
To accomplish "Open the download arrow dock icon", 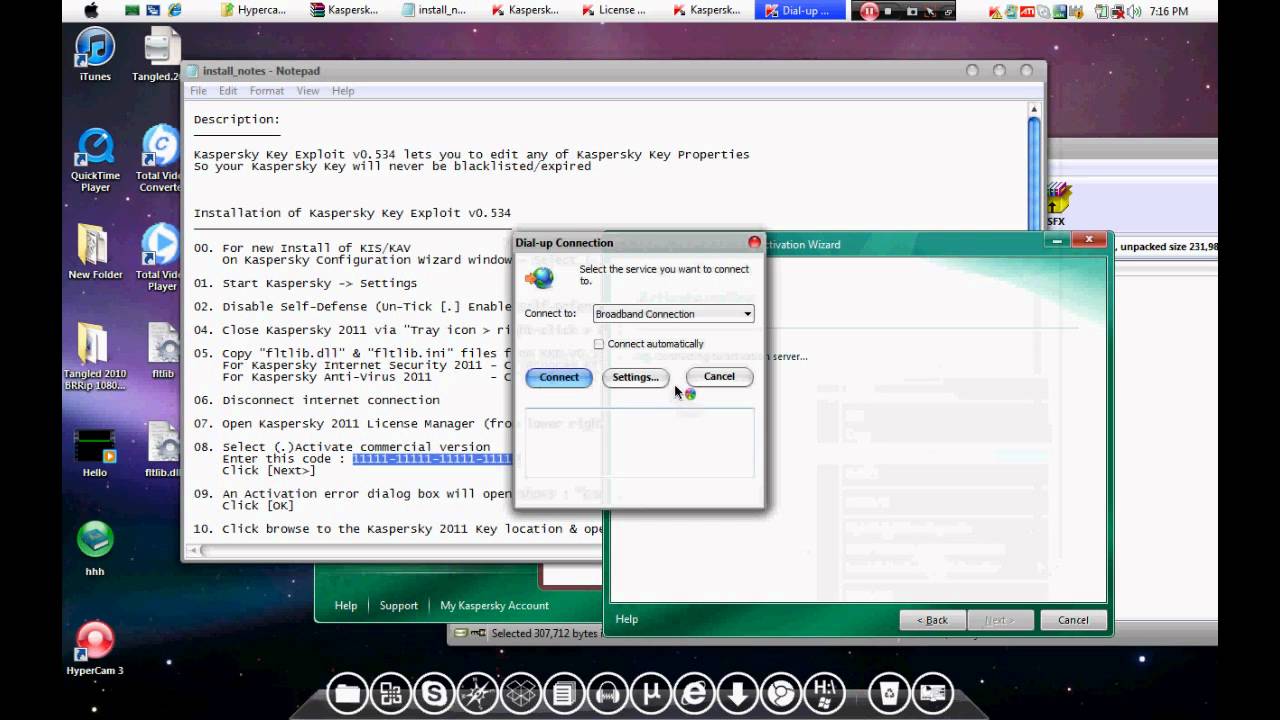I will click(737, 693).
